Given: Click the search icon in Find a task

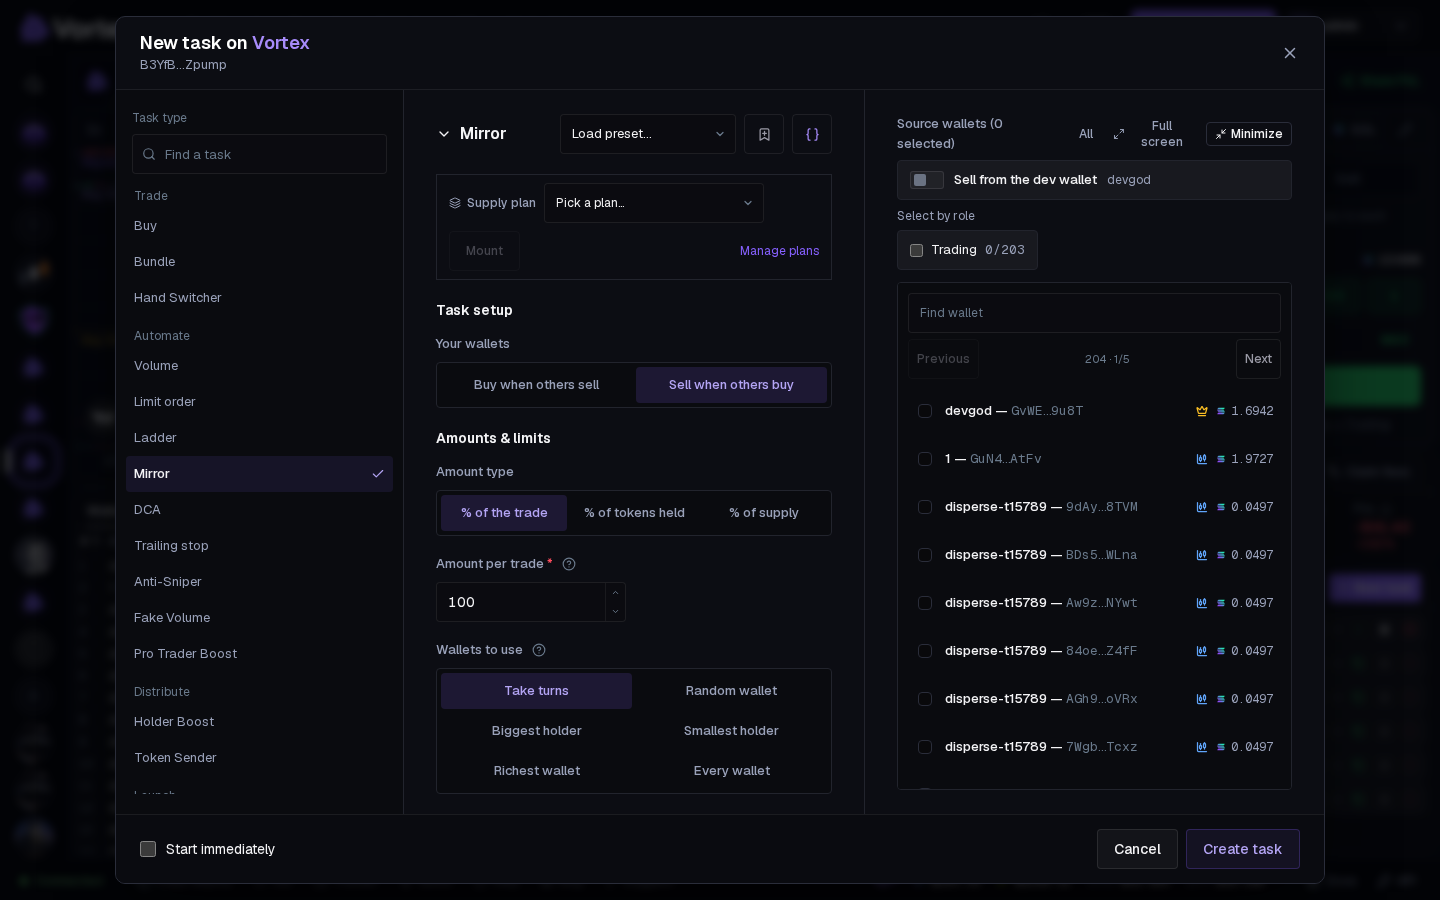Looking at the screenshot, I should [149, 154].
